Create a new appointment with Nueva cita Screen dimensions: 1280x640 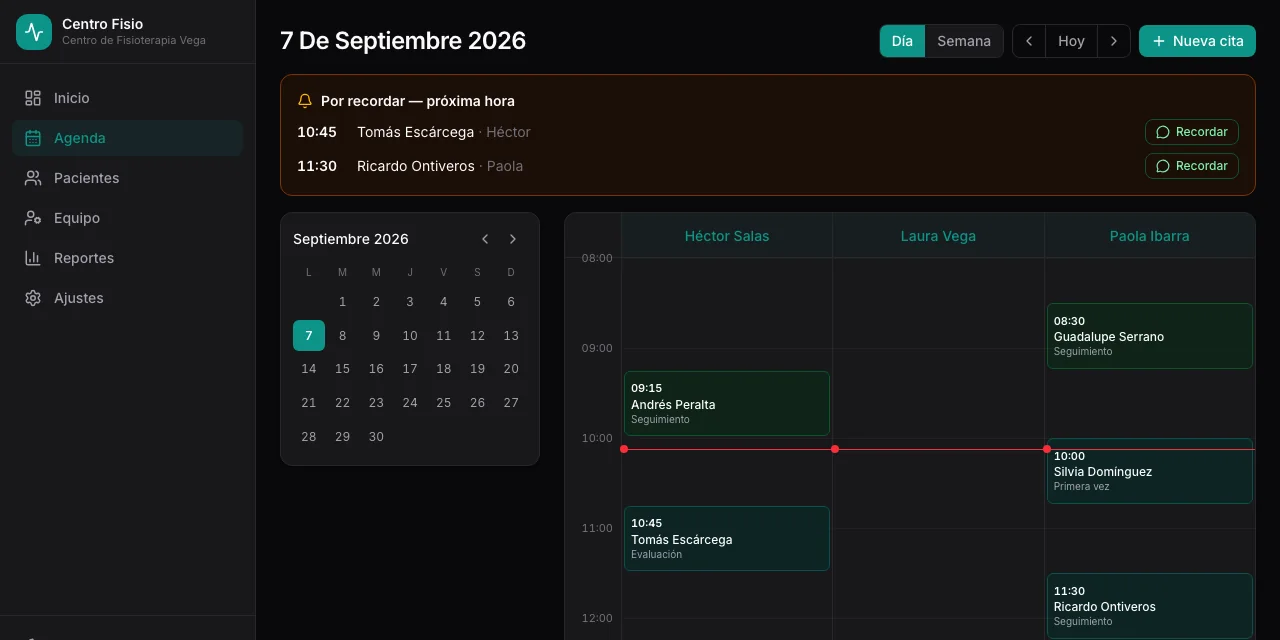pyautogui.click(x=1197, y=41)
